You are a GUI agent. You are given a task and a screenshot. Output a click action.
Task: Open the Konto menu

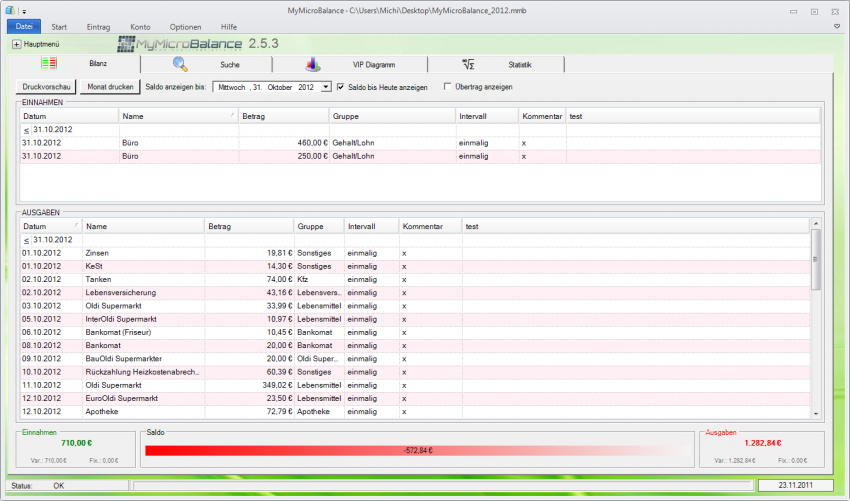click(x=140, y=26)
